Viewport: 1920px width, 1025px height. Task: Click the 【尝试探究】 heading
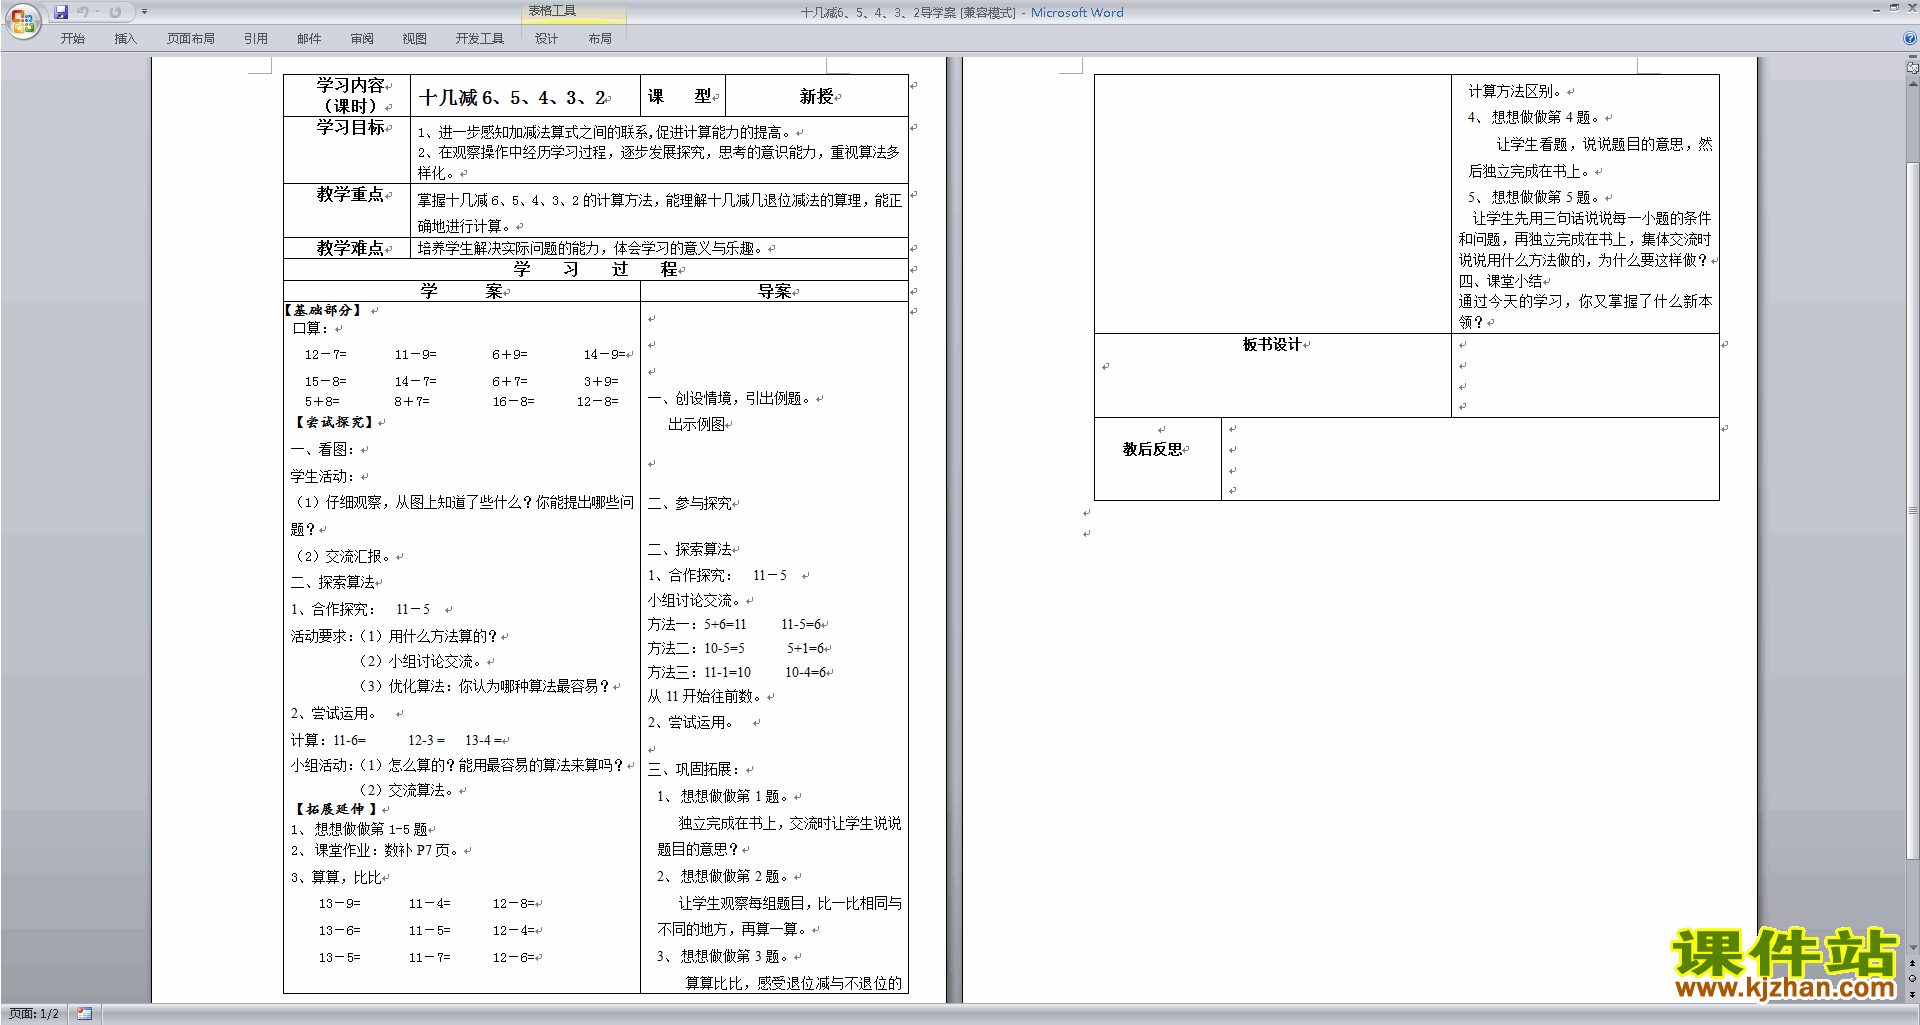334,422
